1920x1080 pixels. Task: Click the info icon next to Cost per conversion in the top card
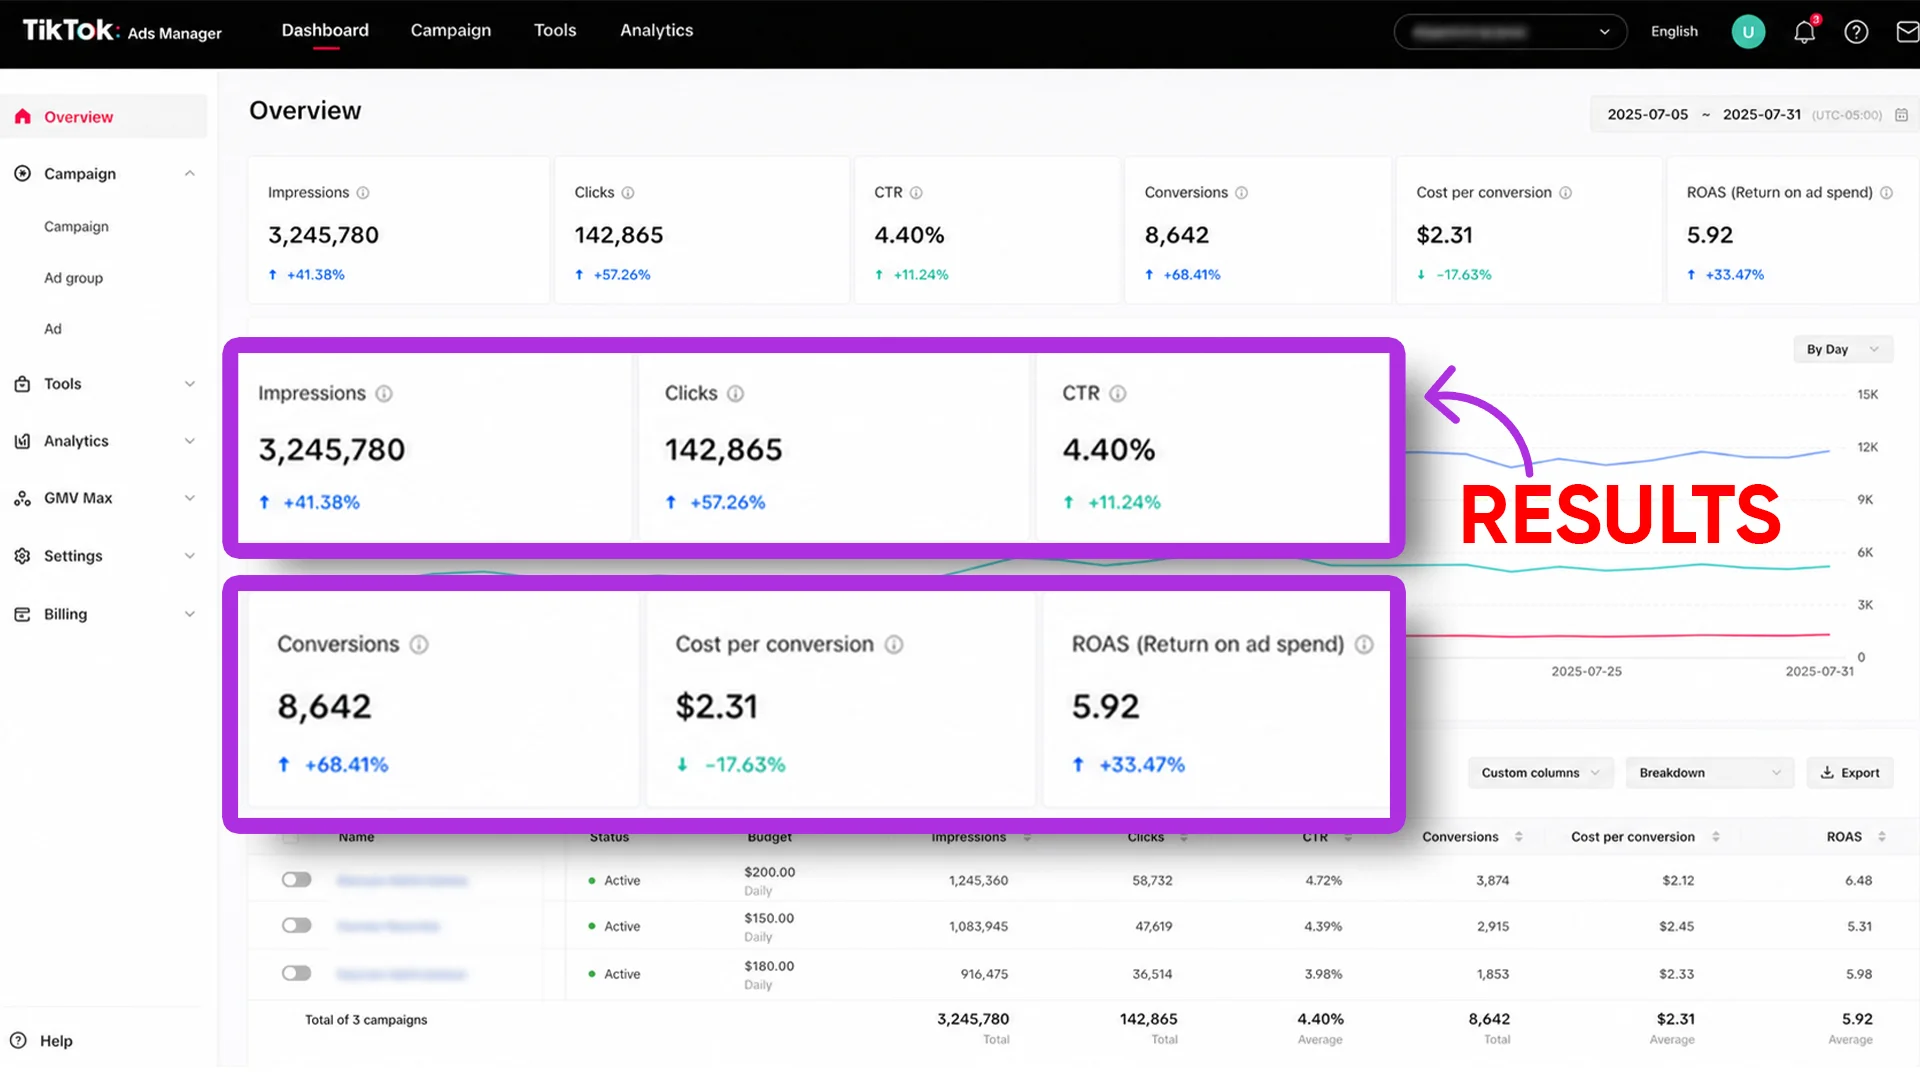pos(1565,193)
